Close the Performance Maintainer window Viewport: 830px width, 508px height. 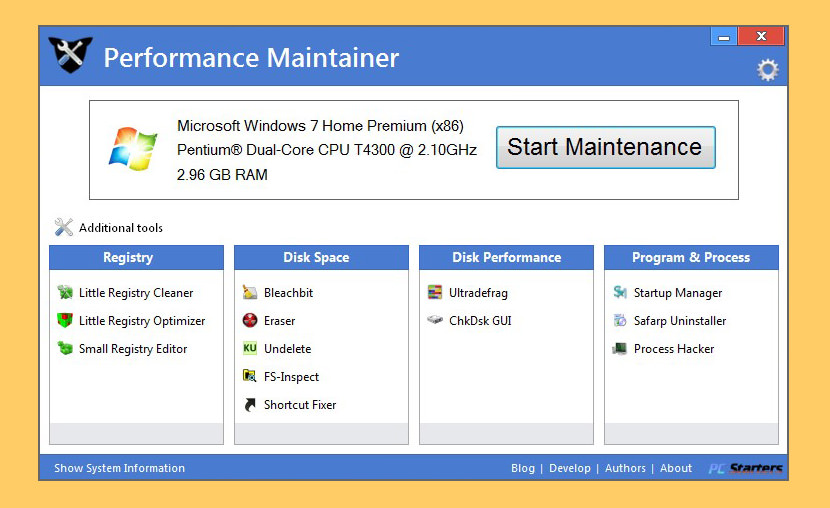pyautogui.click(x=761, y=37)
